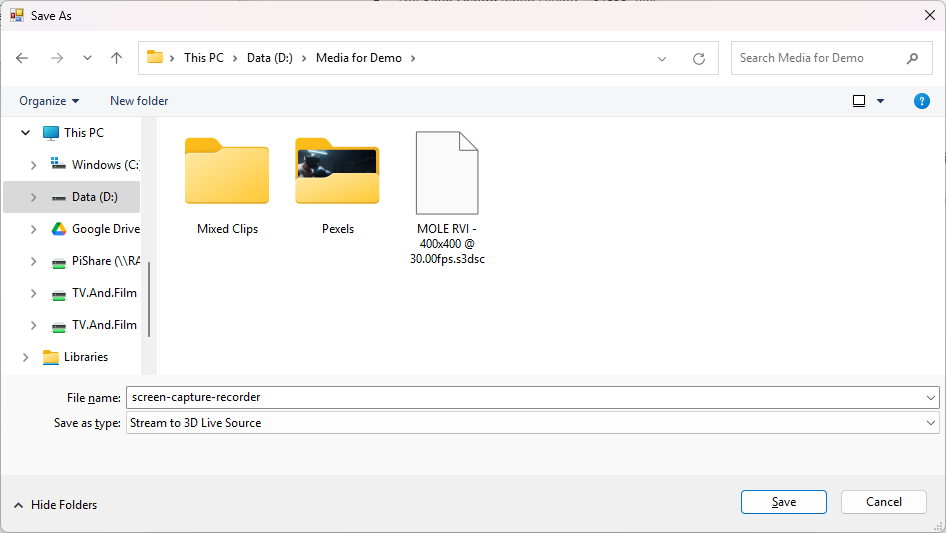The image size is (946, 533).
Task: Collapse the This PC tree node
Action: 25,132
